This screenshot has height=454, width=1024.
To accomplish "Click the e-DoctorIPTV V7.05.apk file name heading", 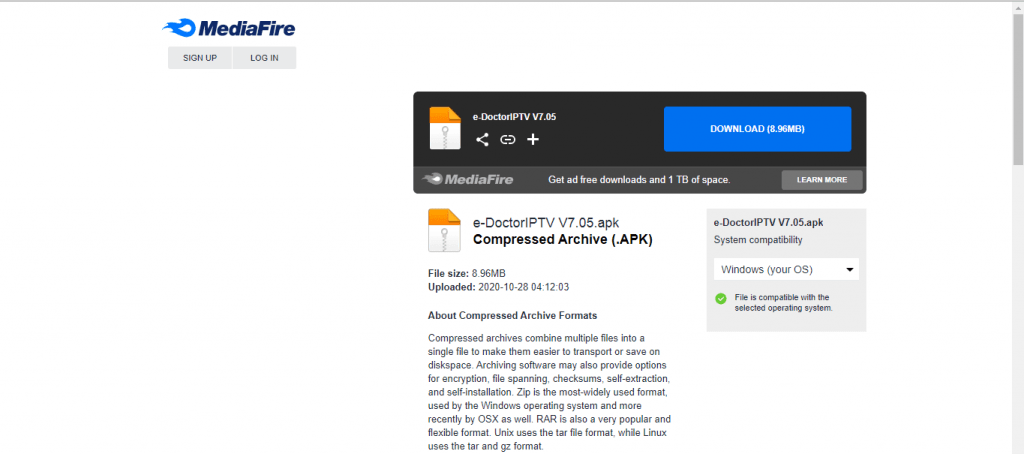I will [x=545, y=221].
